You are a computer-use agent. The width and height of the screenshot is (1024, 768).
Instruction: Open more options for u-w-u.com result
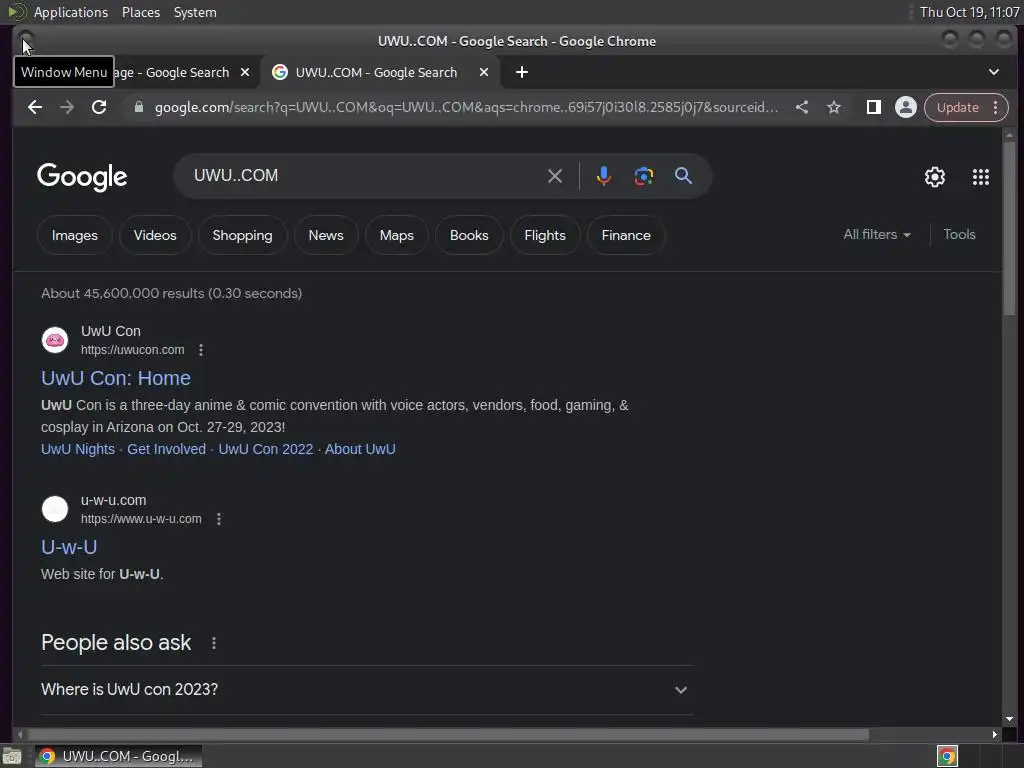[x=219, y=519]
